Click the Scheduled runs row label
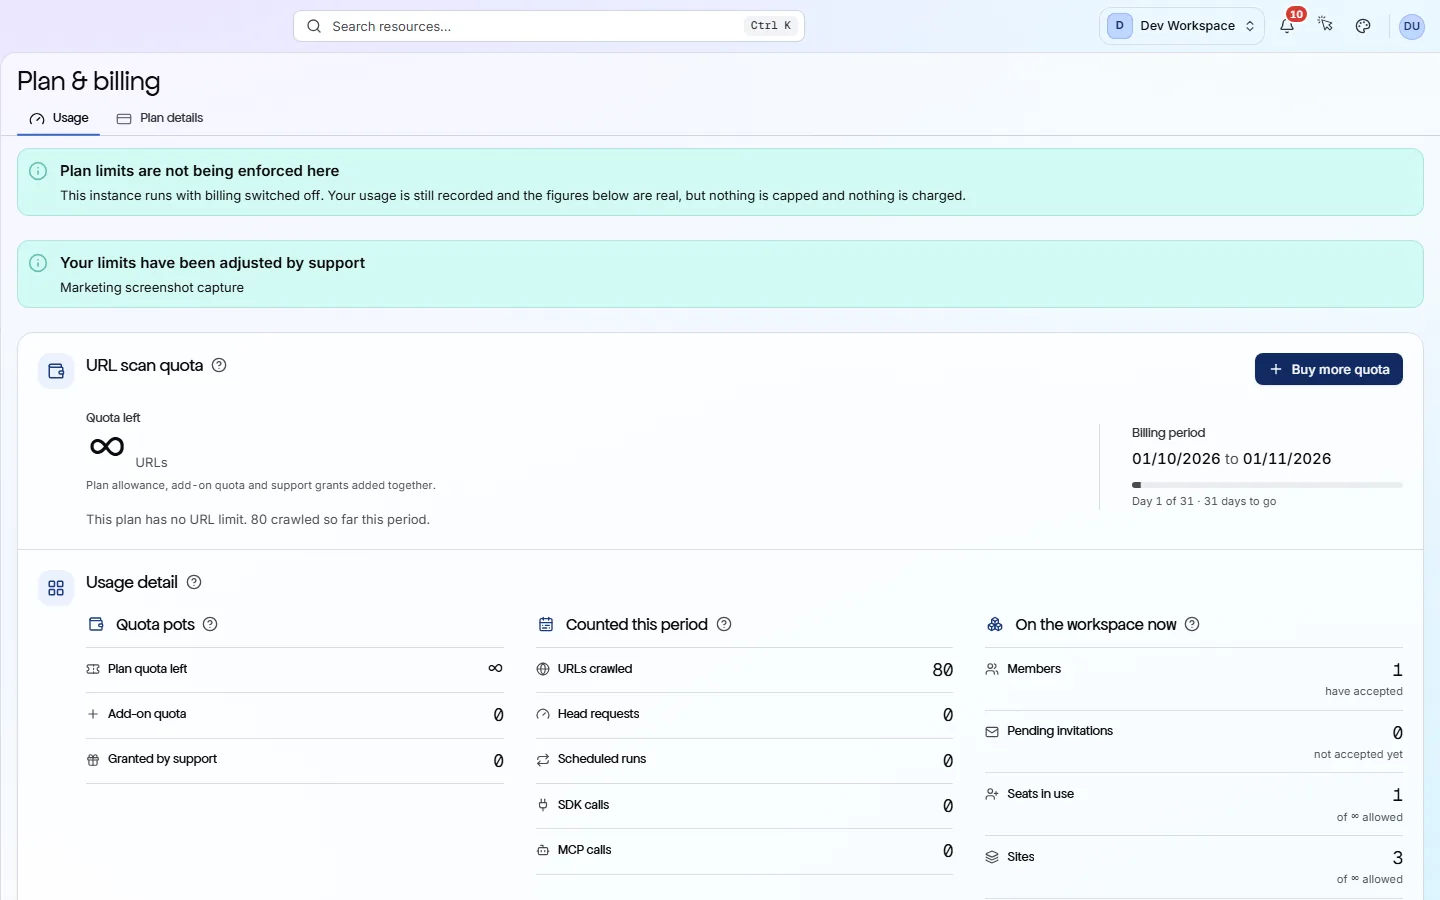 [602, 759]
